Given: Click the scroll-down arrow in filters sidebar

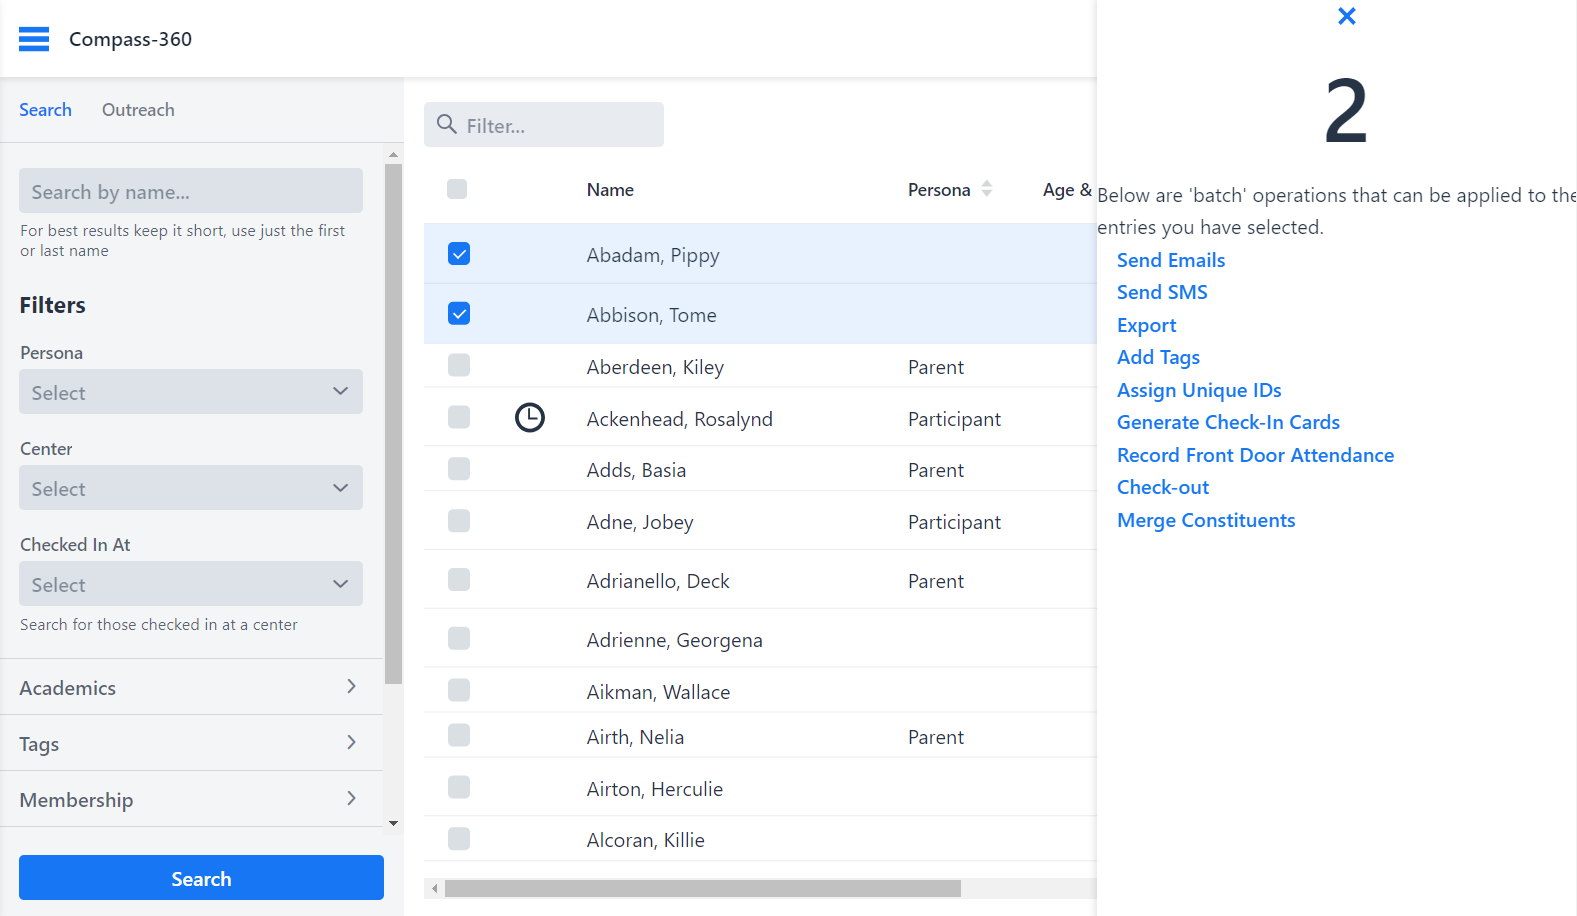Looking at the screenshot, I should point(393,823).
